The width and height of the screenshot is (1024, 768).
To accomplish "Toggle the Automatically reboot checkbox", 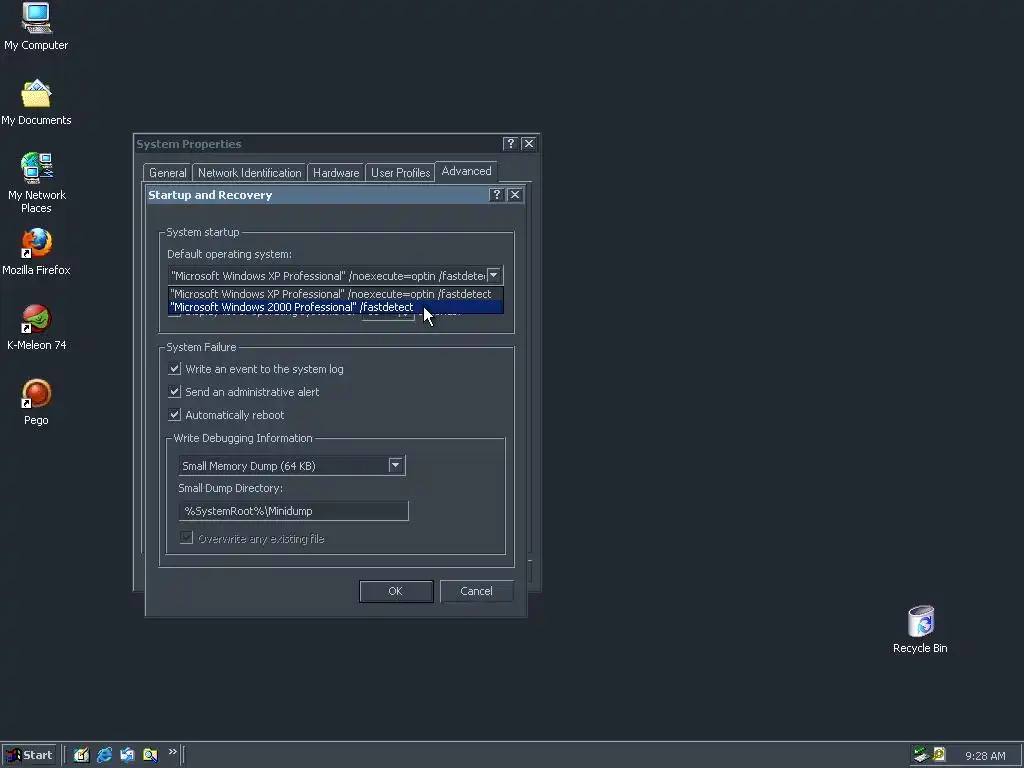I will click(x=174, y=415).
